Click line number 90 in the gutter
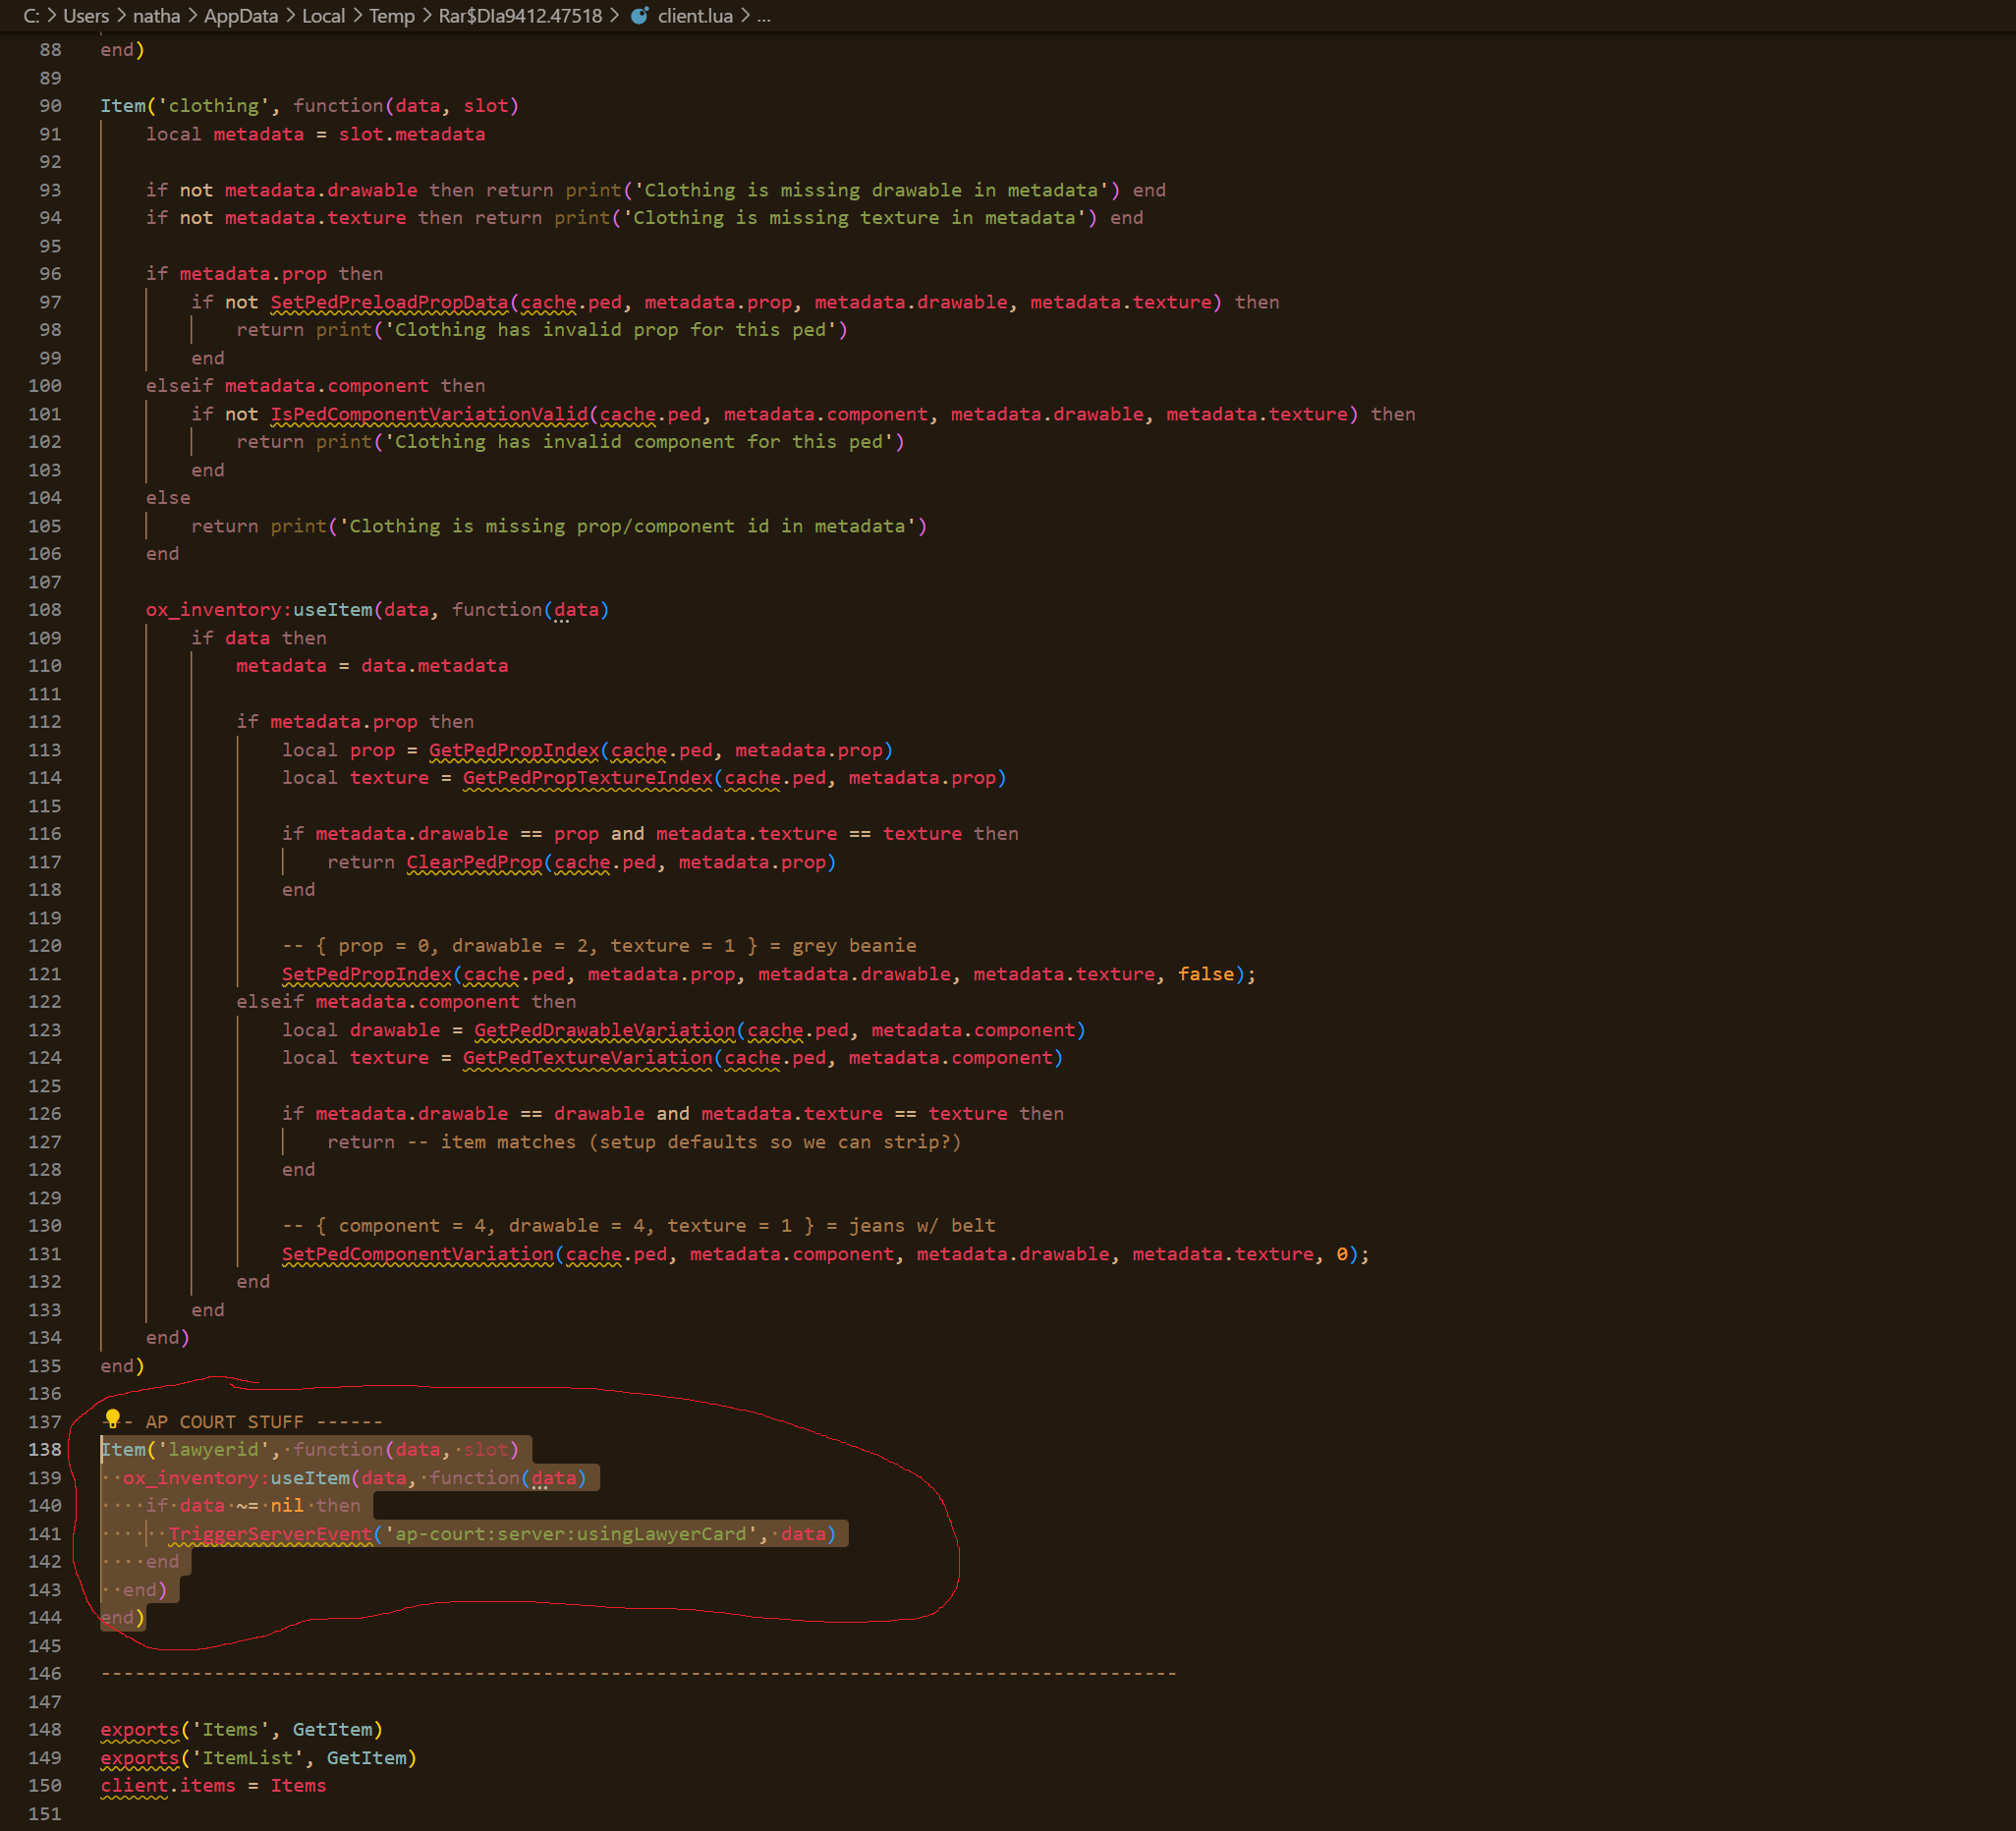This screenshot has width=2016, height=1831. click(50, 106)
